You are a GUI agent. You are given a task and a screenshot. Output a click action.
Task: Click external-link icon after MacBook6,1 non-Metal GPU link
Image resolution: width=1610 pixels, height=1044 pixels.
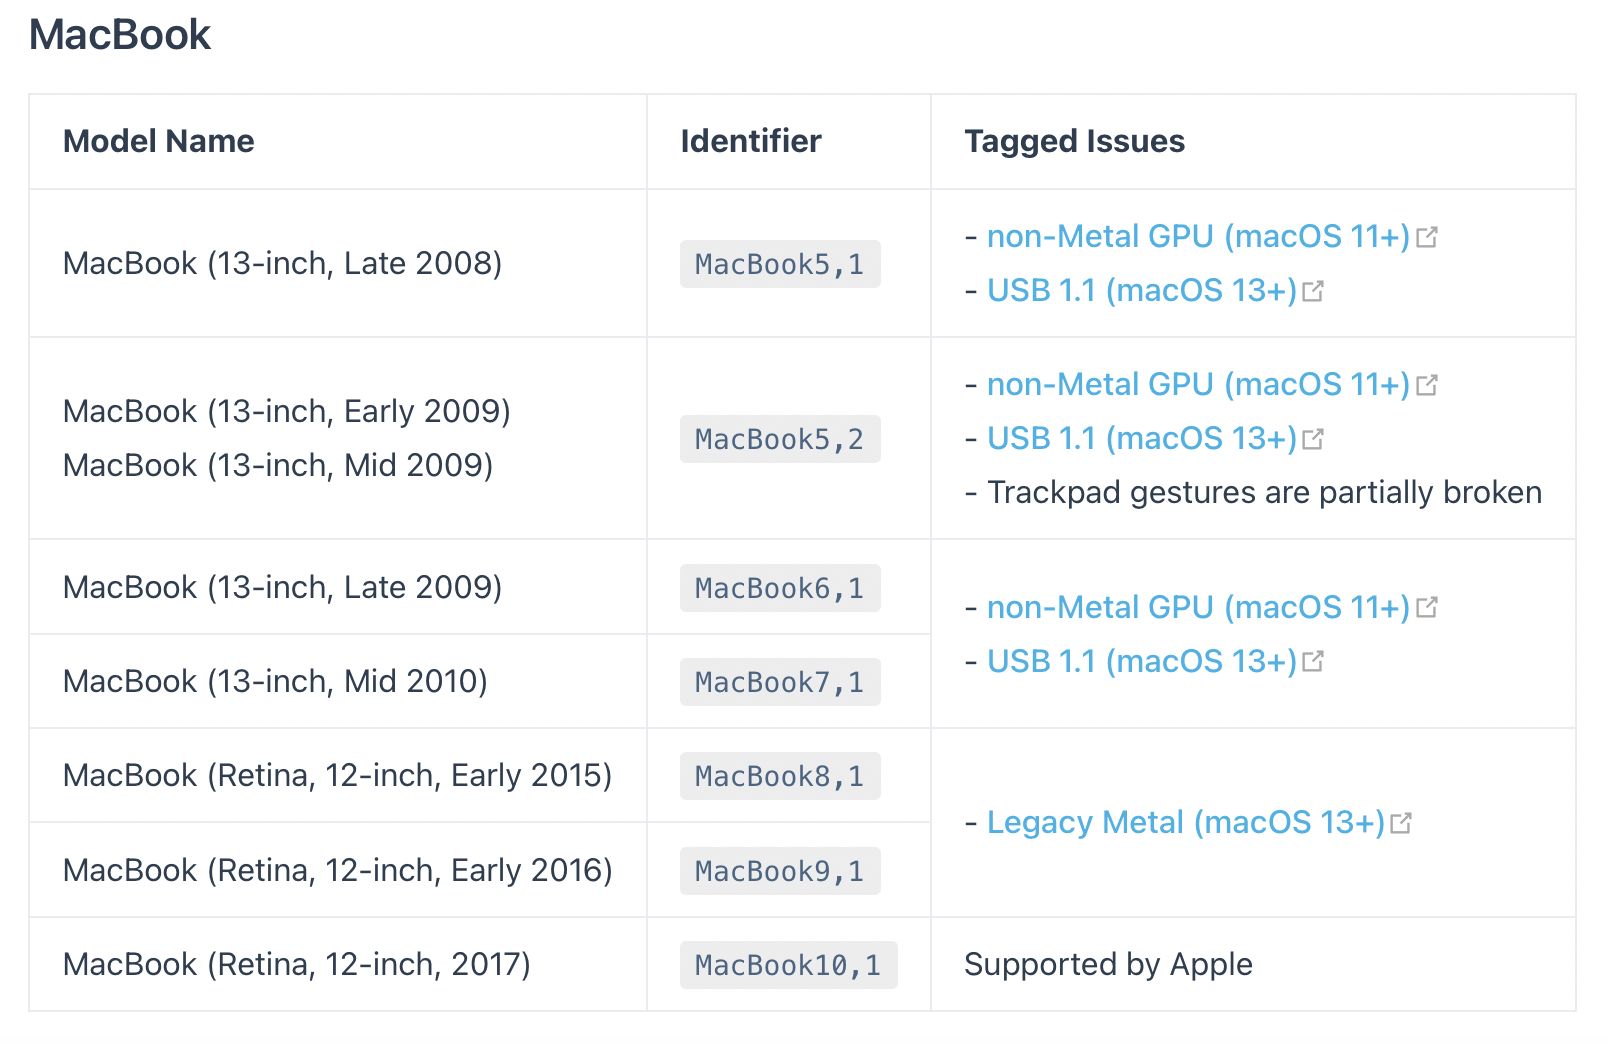1427,608
